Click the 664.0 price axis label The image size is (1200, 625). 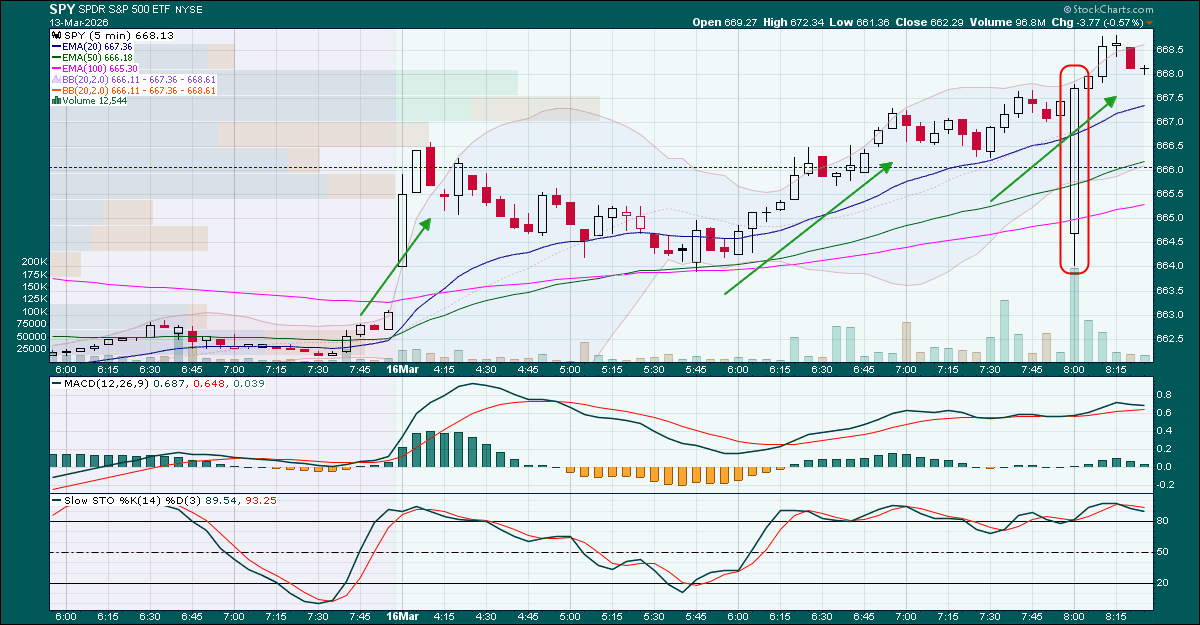point(1171,266)
